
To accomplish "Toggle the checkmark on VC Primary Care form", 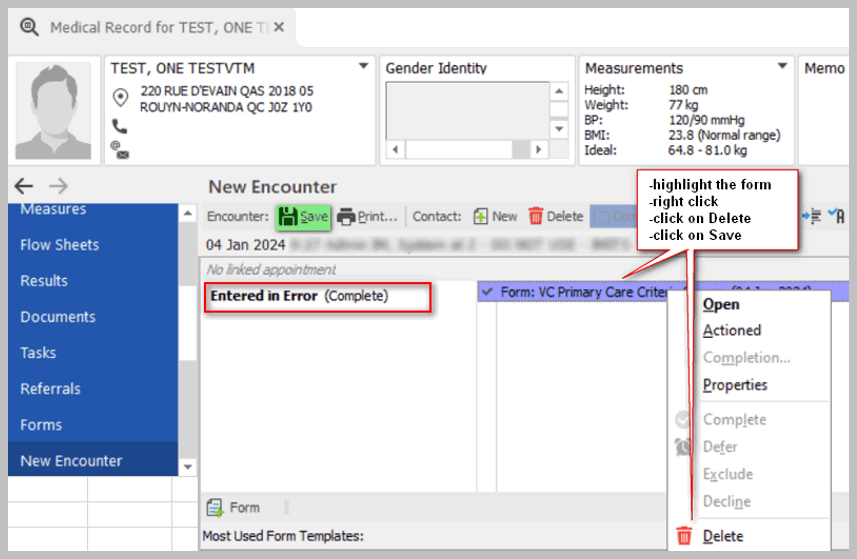I will coord(487,292).
